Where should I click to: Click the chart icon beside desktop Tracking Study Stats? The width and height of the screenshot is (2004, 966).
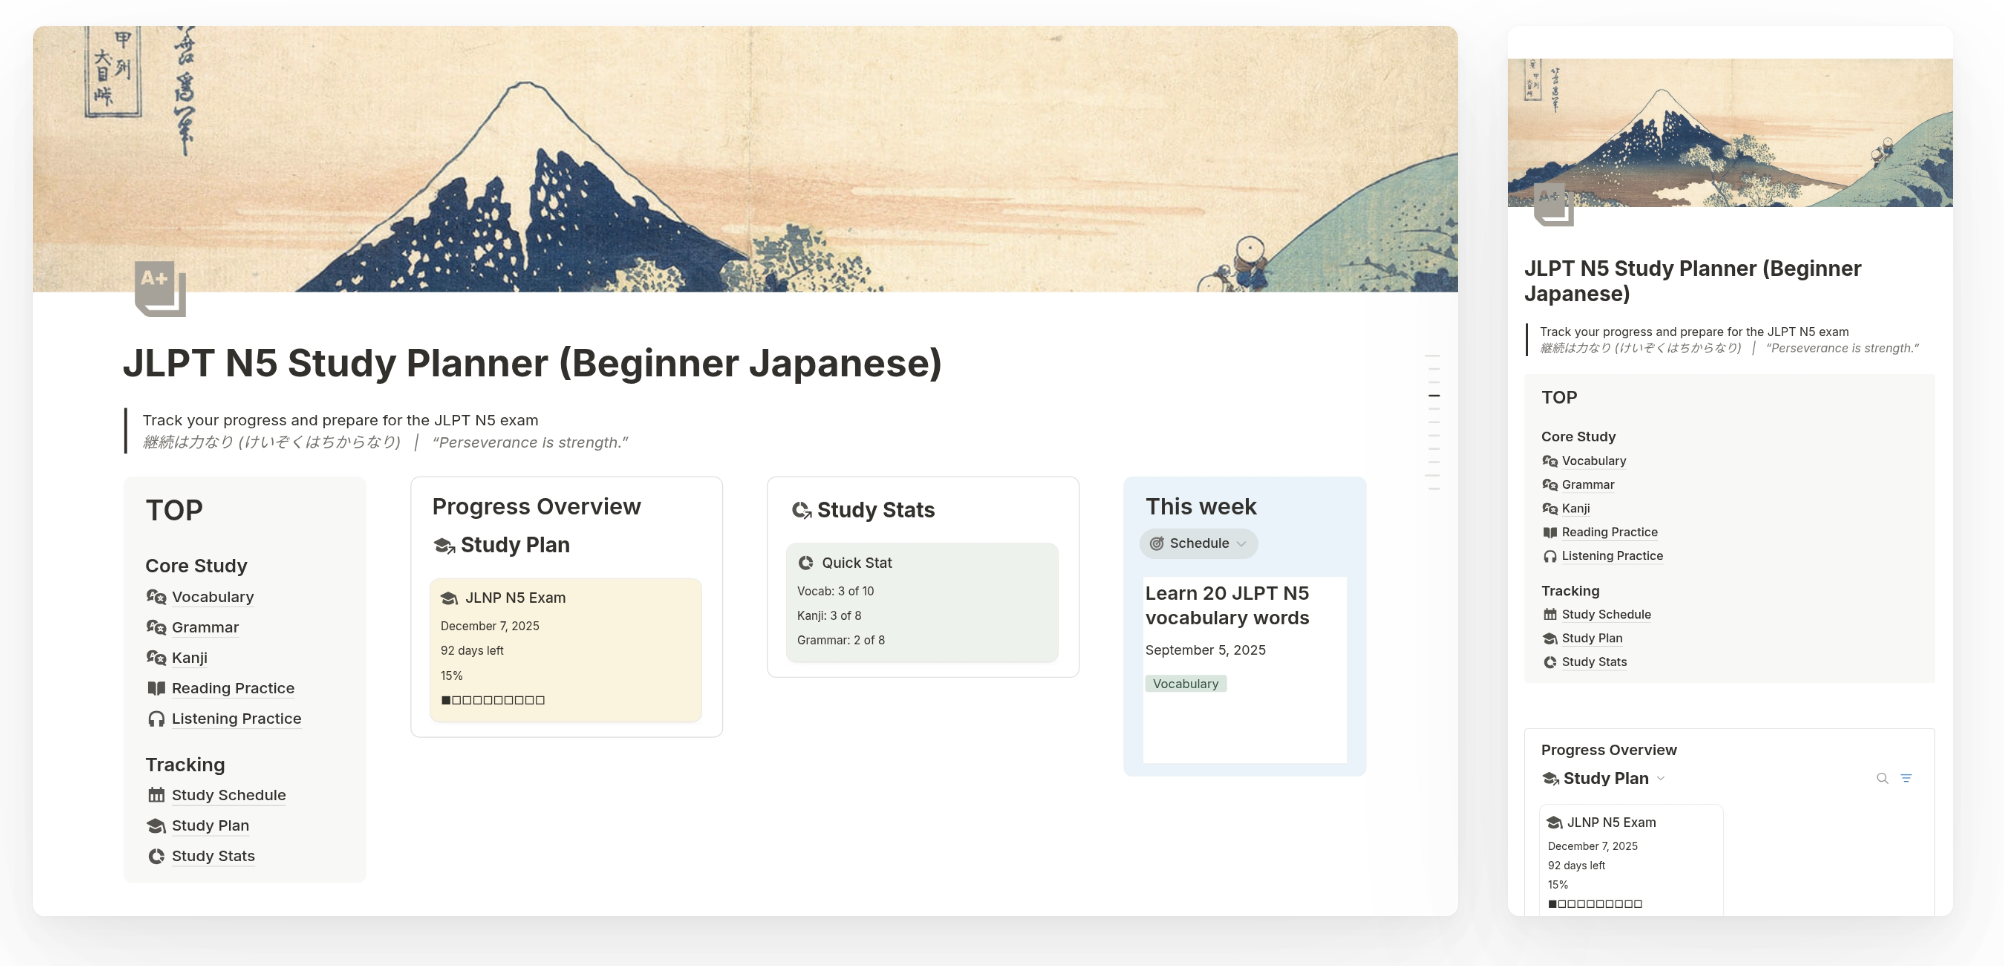coord(156,856)
